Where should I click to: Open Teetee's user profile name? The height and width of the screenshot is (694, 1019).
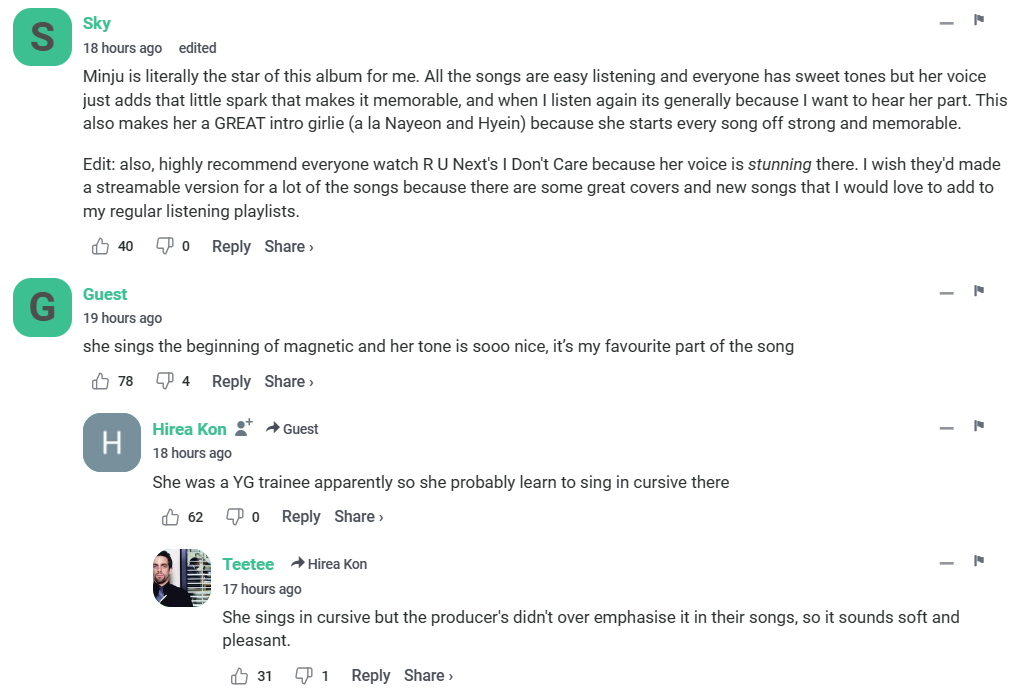click(248, 564)
